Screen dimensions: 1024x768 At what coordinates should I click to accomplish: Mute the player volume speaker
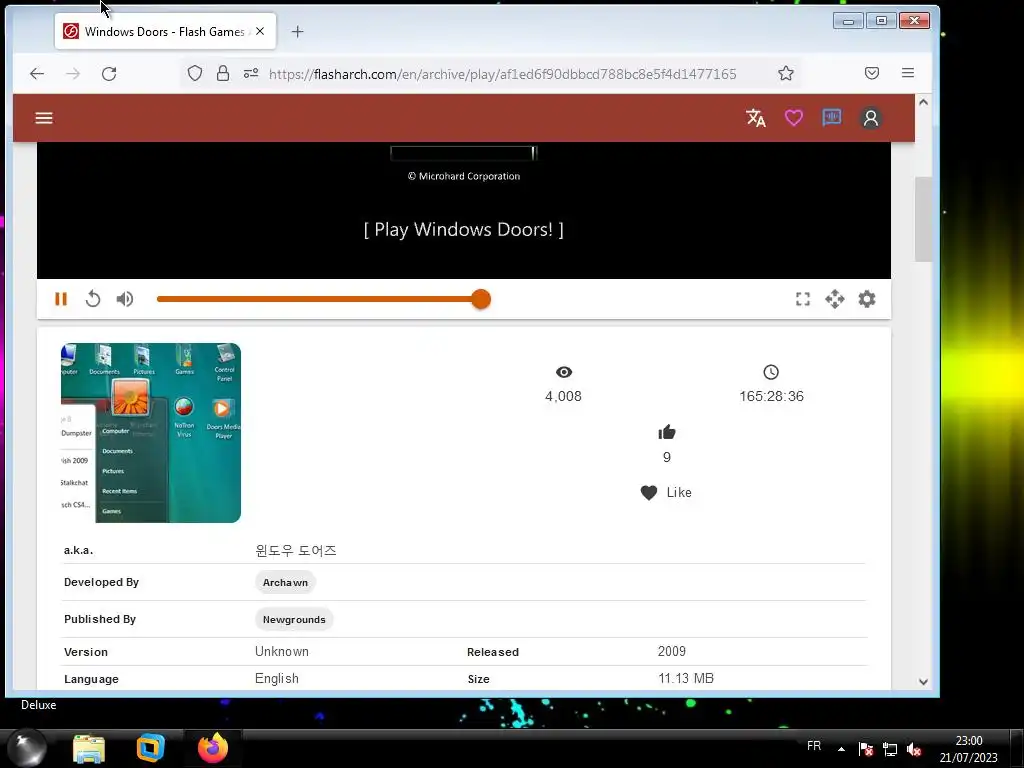[125, 299]
